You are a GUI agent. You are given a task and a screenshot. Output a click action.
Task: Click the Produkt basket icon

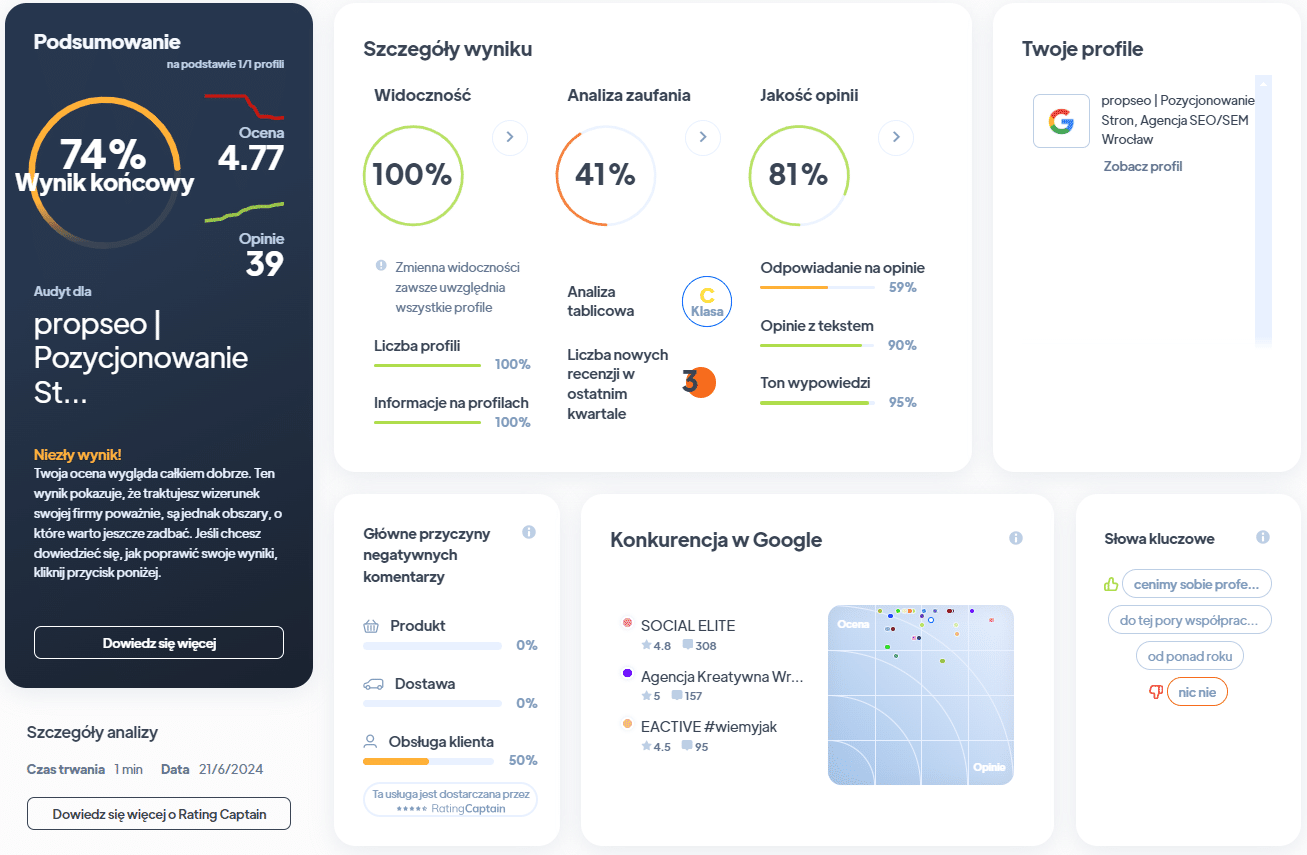371,626
